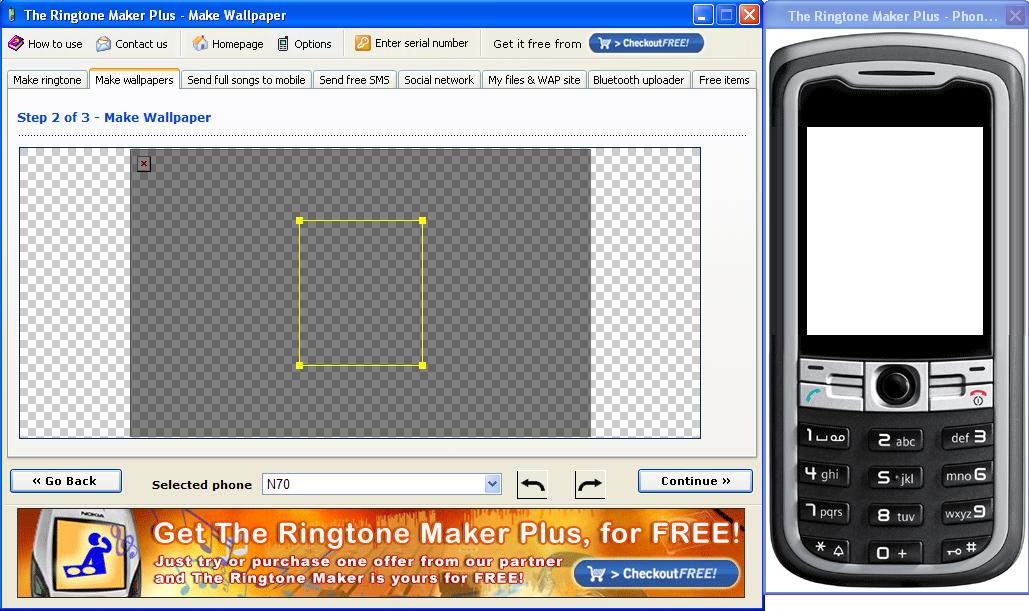The image size is (1029, 611).
Task: Open Homepage from the toolbar text
Action: point(238,44)
